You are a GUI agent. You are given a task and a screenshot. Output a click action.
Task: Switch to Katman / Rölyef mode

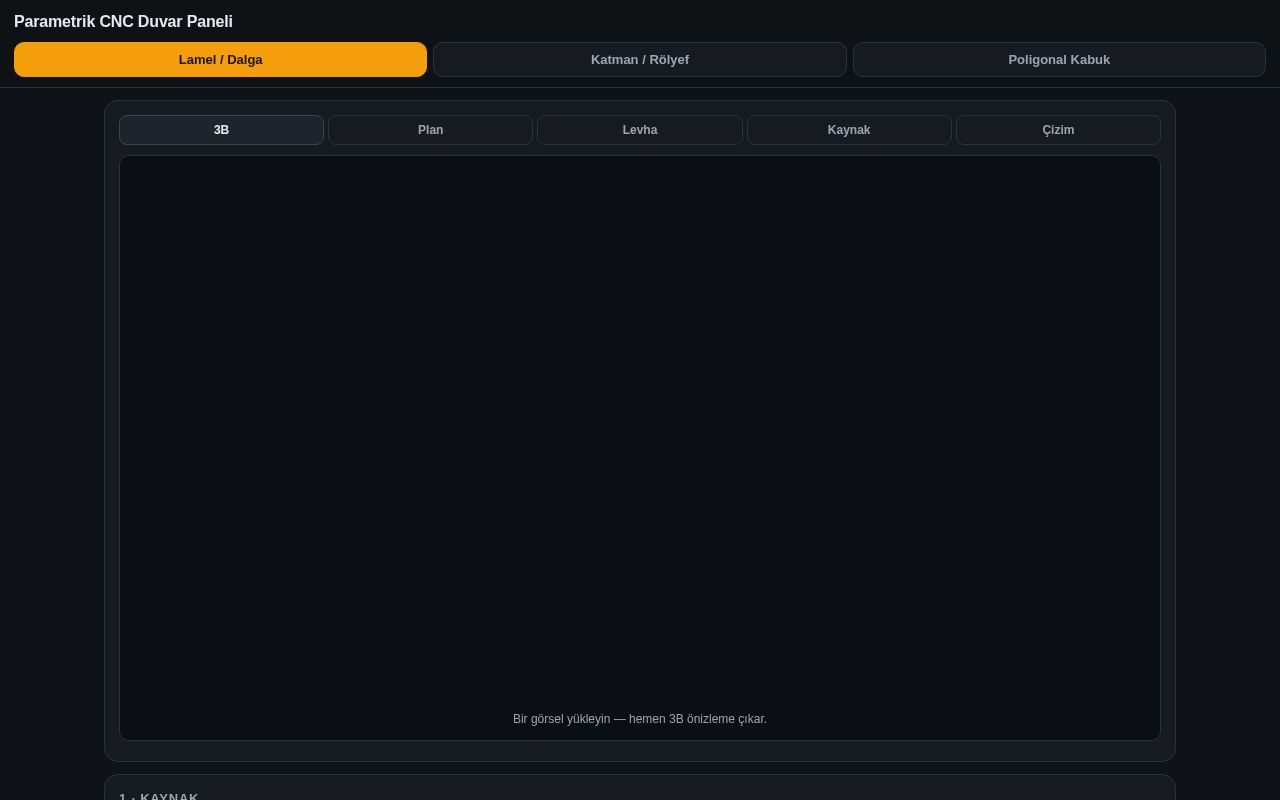click(640, 59)
